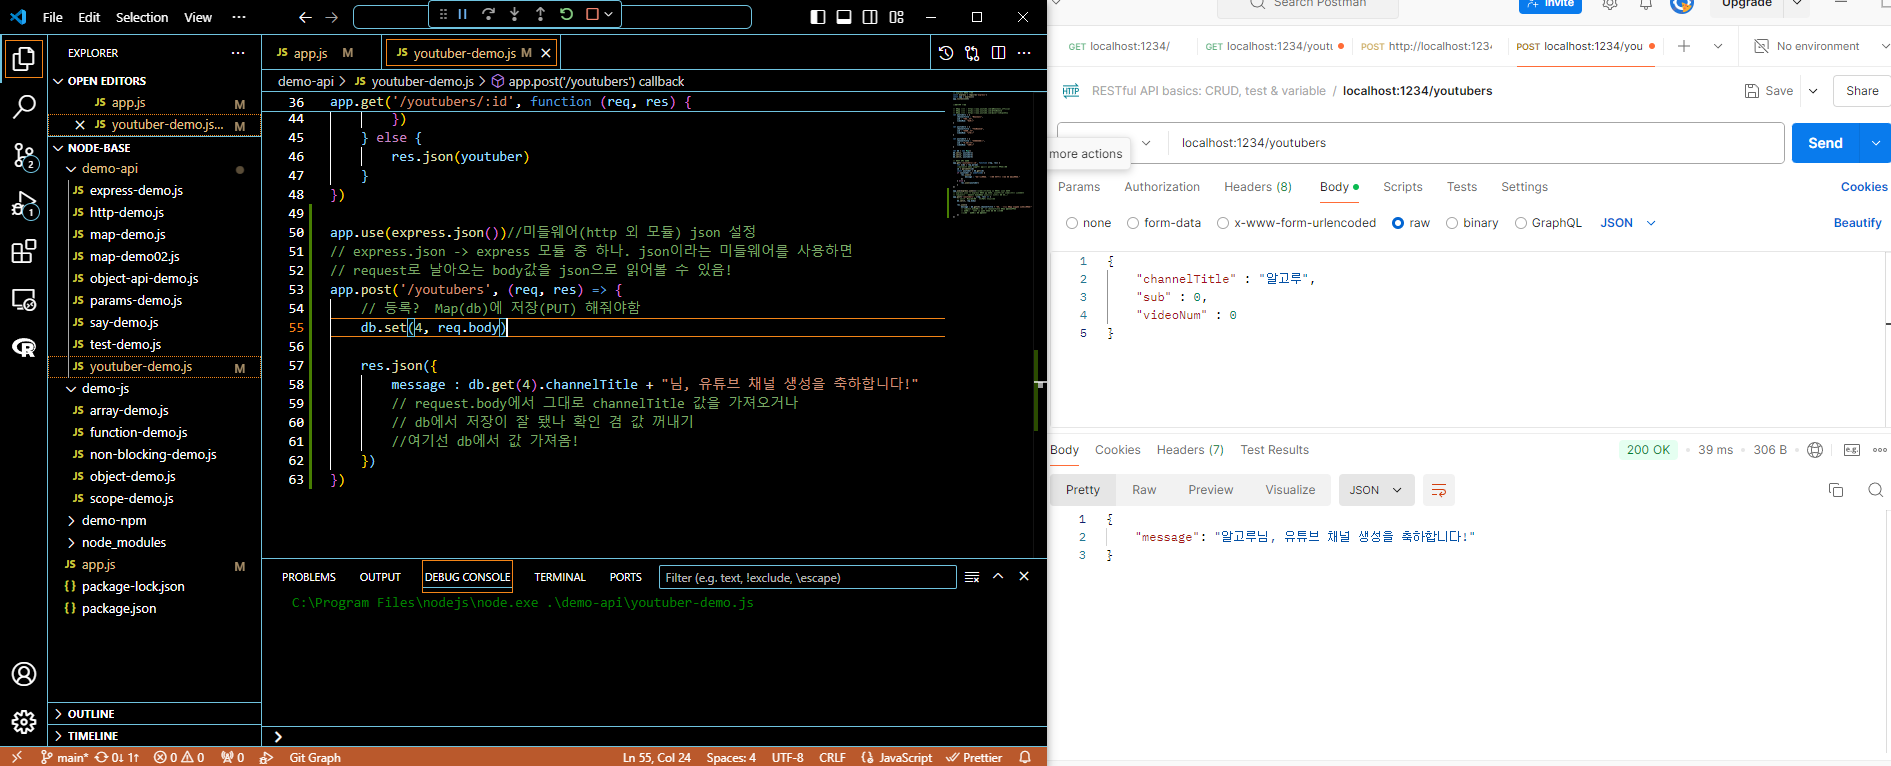The image size is (1891, 766).
Task: Click Step Over in debug toolbar
Action: (488, 14)
